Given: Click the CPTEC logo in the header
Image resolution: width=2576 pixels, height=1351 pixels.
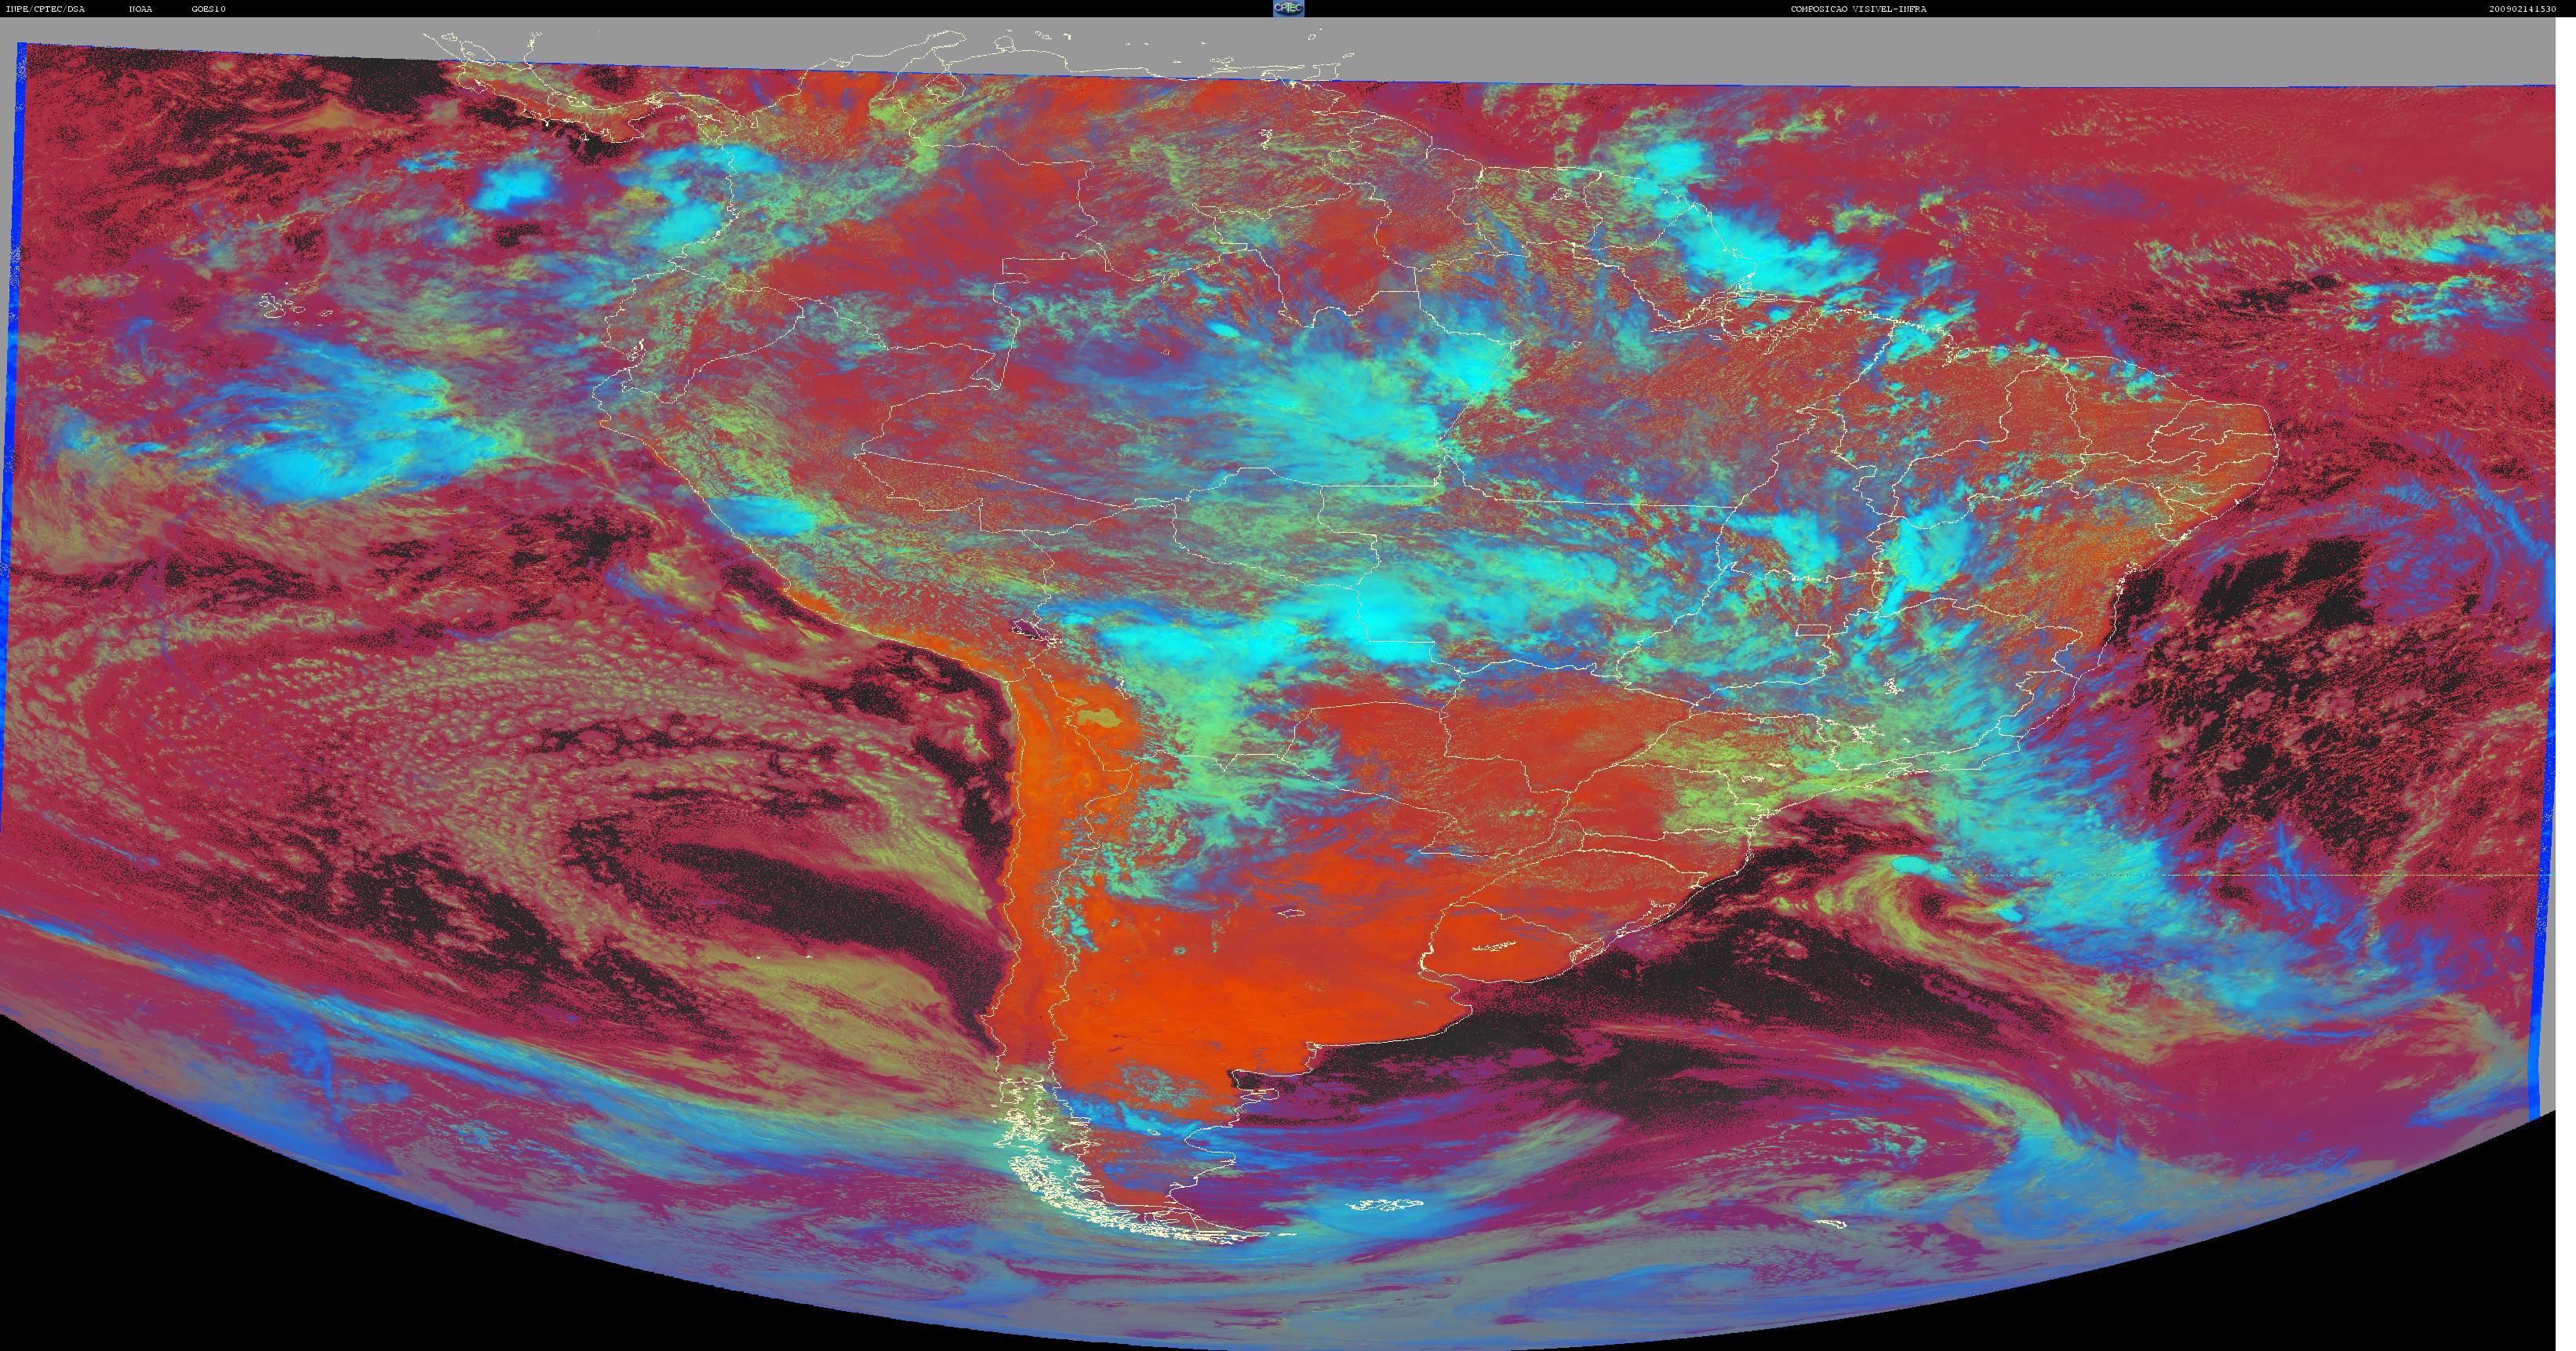Looking at the screenshot, I should [x=1288, y=8].
